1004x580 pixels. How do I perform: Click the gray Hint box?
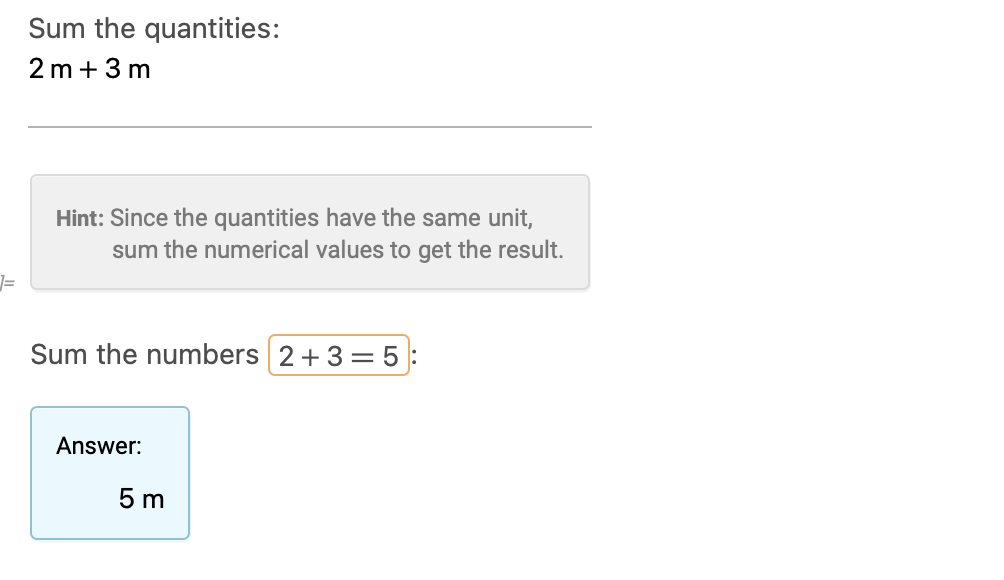pos(310,232)
